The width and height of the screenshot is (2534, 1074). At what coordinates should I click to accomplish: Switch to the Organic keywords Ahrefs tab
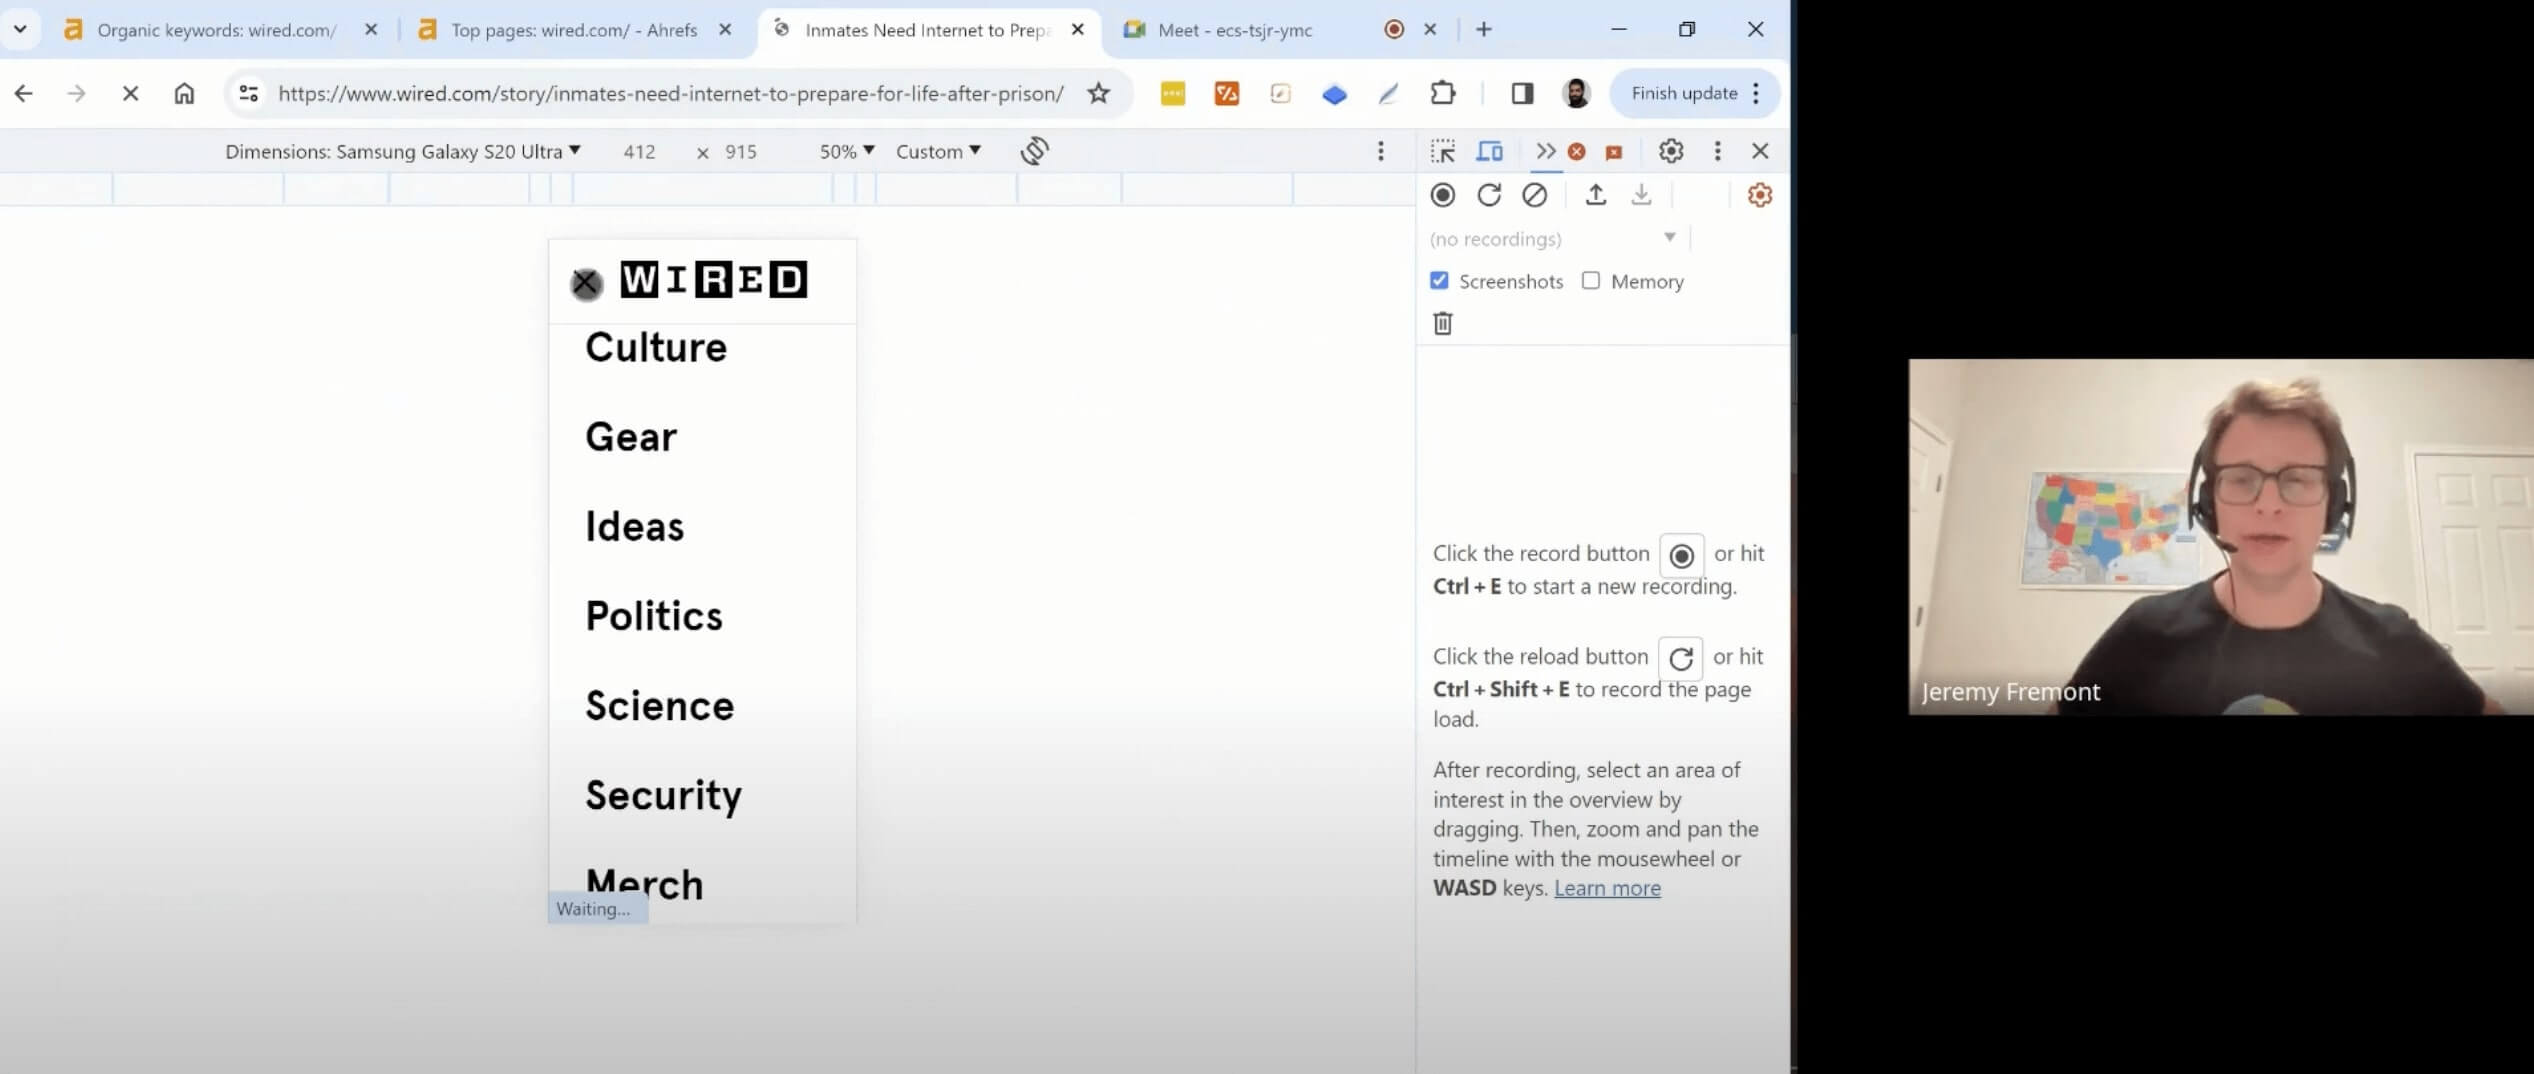click(216, 30)
